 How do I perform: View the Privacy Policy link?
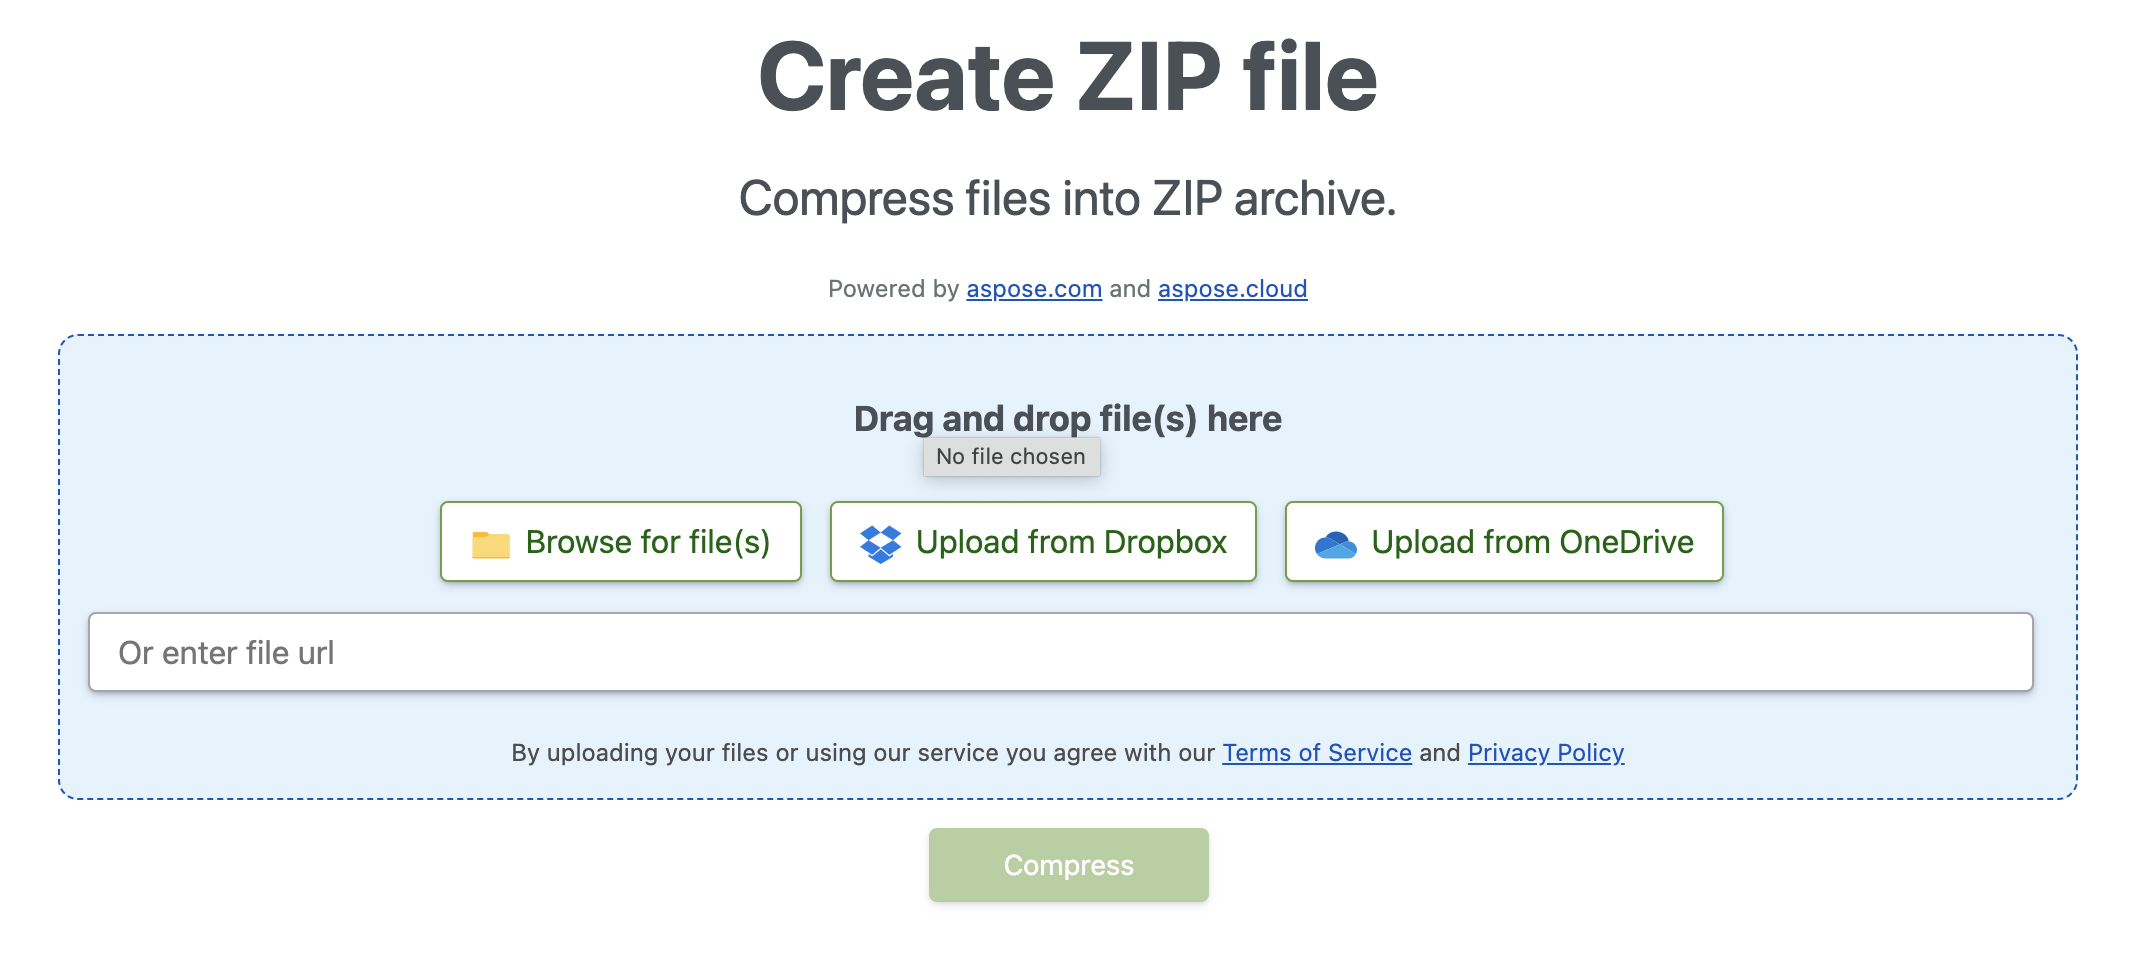click(1545, 753)
